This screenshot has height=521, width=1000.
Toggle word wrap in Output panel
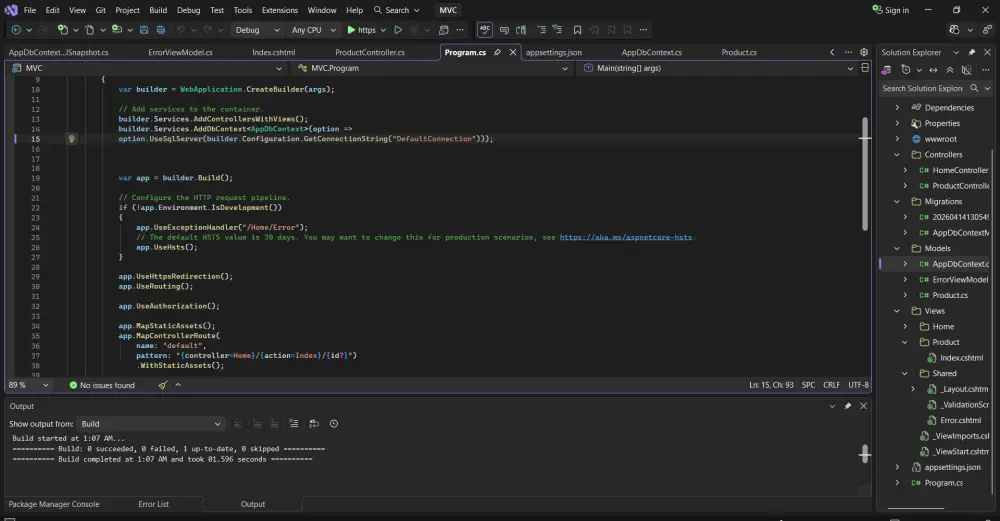pyautogui.click(x=313, y=423)
